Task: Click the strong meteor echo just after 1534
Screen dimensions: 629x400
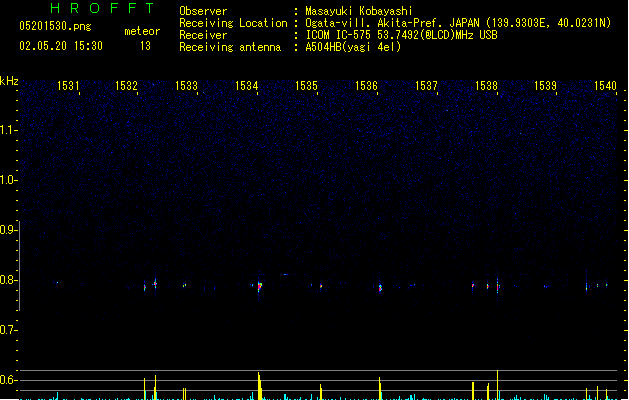Action: click(x=260, y=286)
